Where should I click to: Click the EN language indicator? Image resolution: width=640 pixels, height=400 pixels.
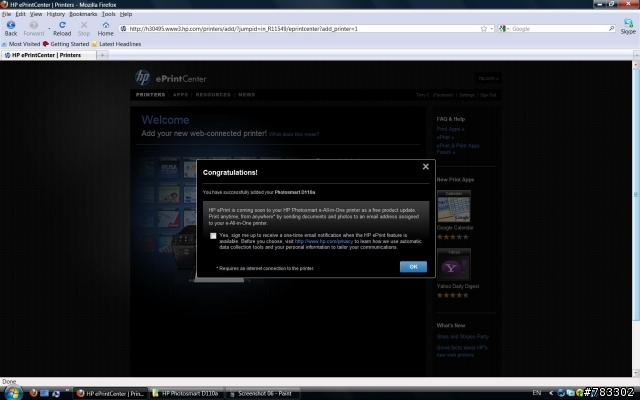click(537, 393)
